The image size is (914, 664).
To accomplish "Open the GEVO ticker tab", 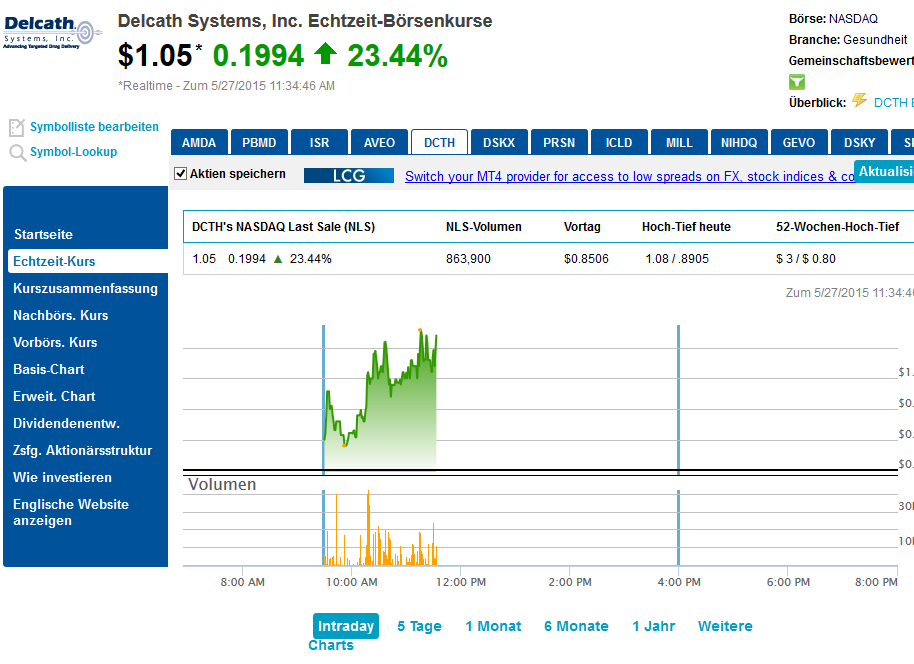I will pos(798,142).
